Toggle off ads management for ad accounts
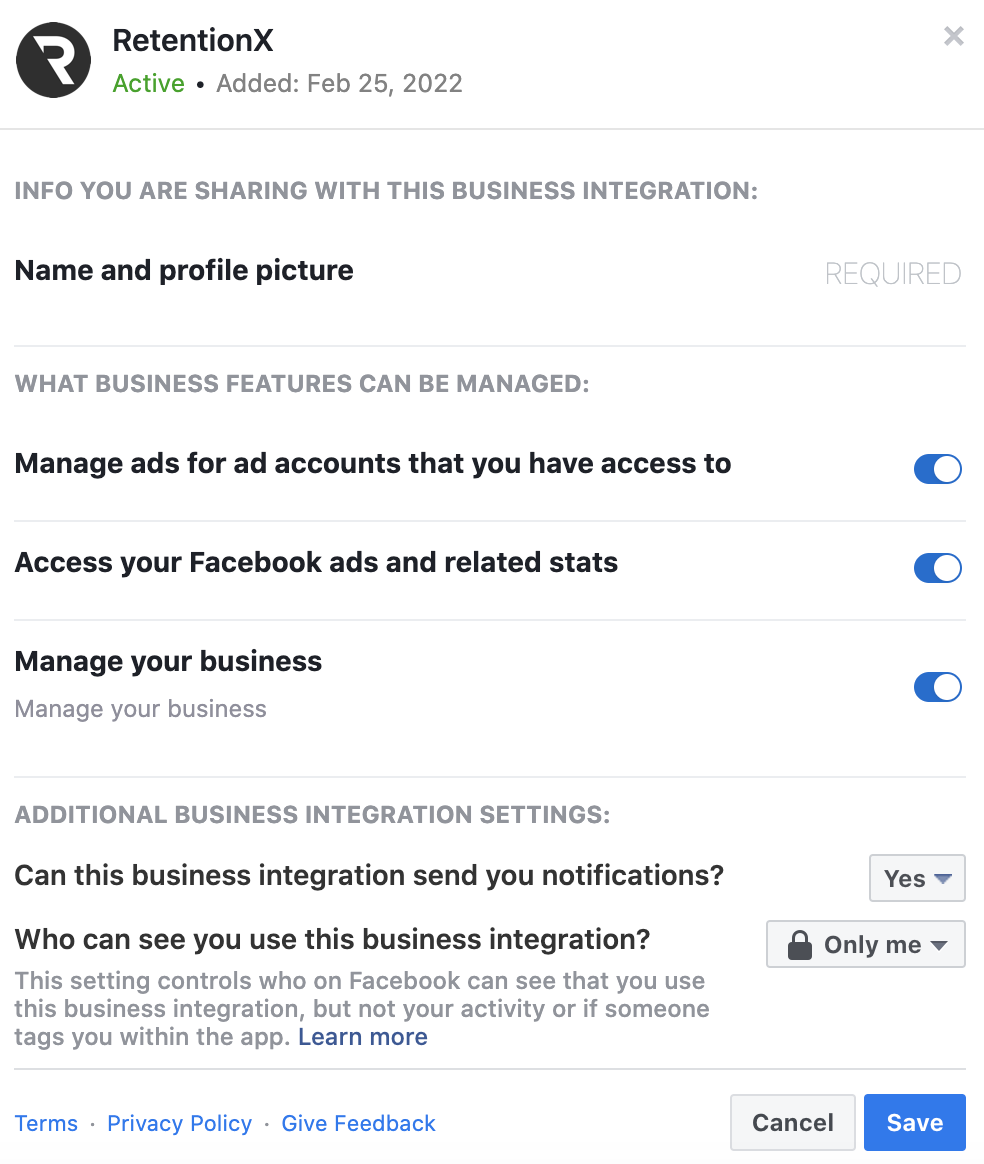 click(x=937, y=468)
